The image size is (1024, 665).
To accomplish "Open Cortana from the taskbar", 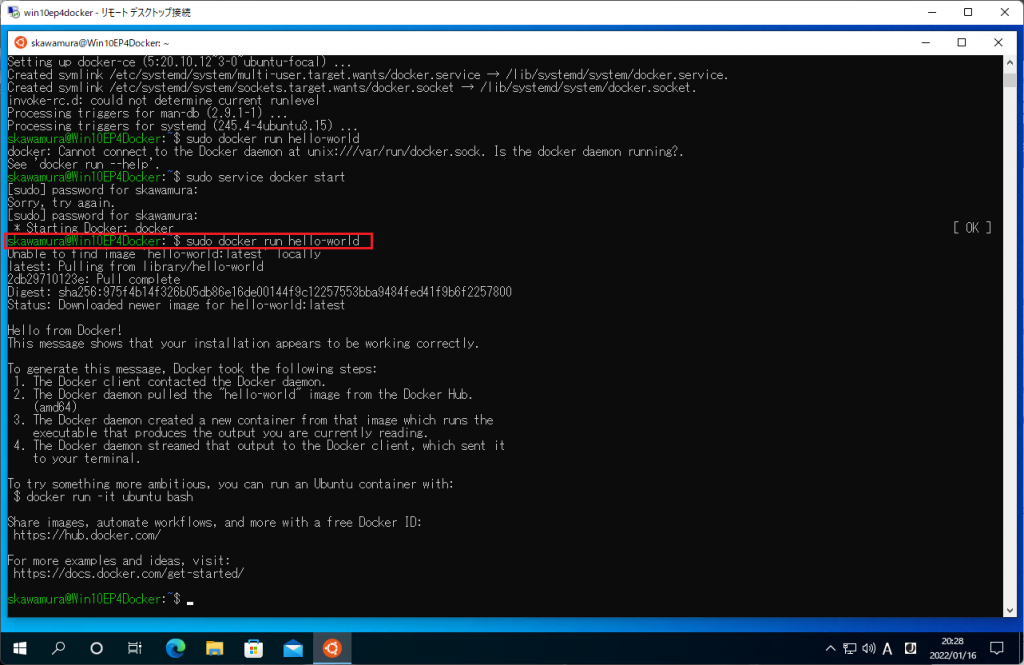I will (97, 648).
